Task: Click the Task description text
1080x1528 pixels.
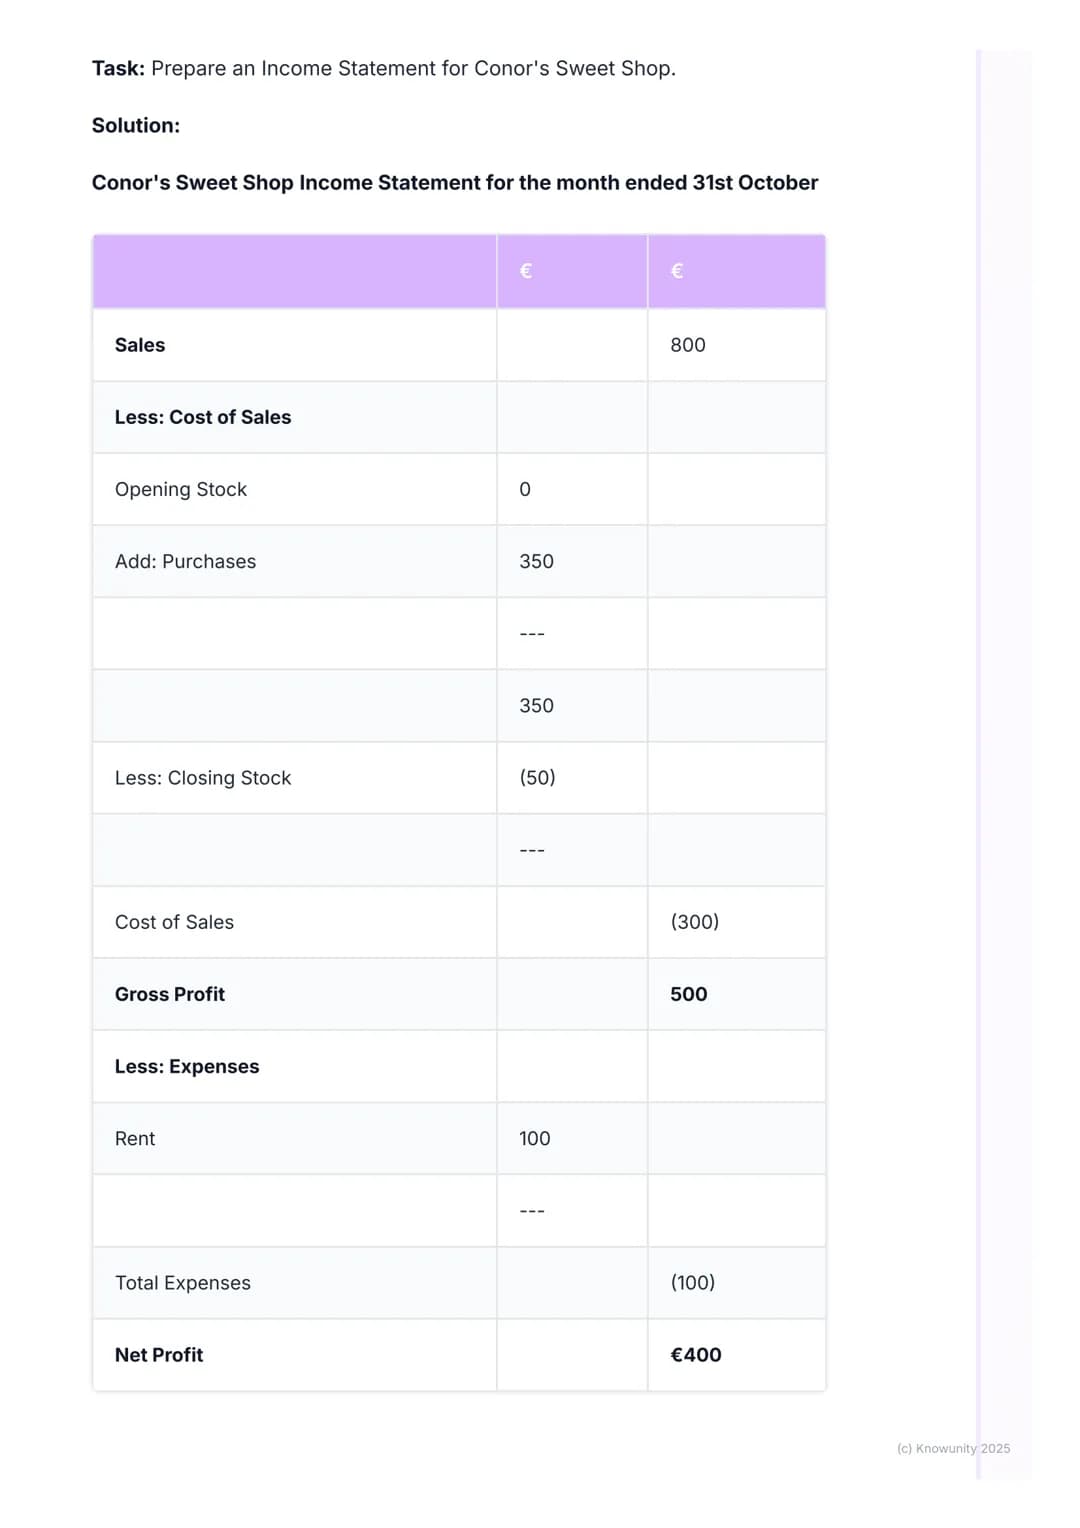Action: coord(384,68)
